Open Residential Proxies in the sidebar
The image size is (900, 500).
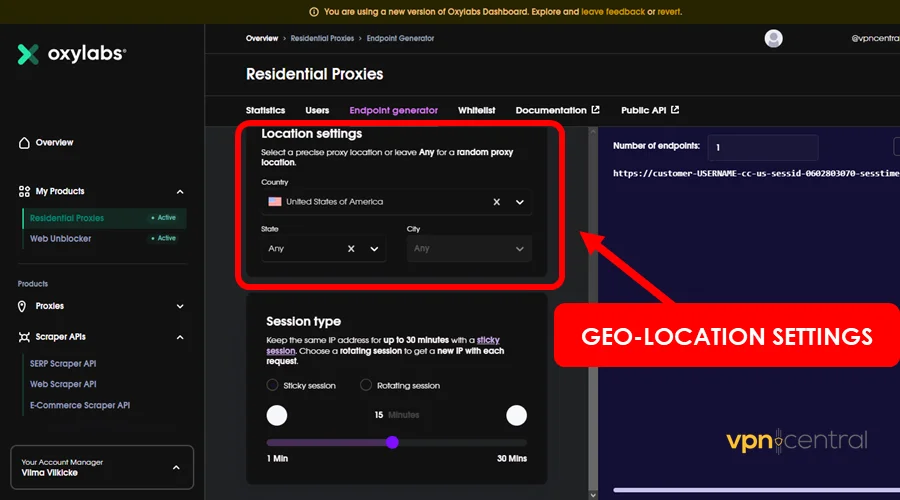(104, 218)
